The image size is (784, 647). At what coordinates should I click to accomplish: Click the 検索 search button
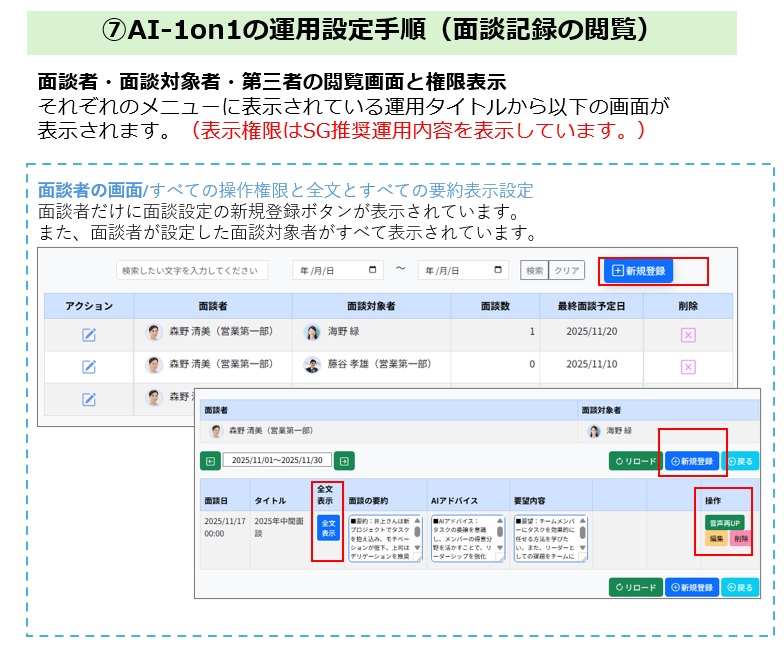(535, 271)
